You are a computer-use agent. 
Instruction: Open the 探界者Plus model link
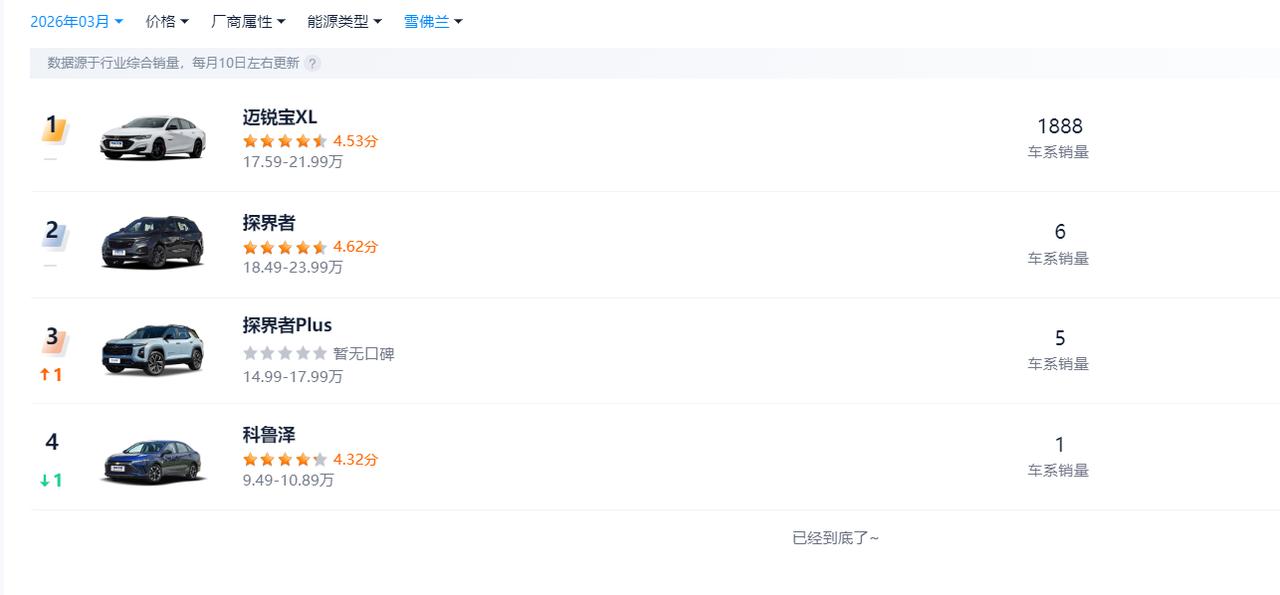point(287,325)
